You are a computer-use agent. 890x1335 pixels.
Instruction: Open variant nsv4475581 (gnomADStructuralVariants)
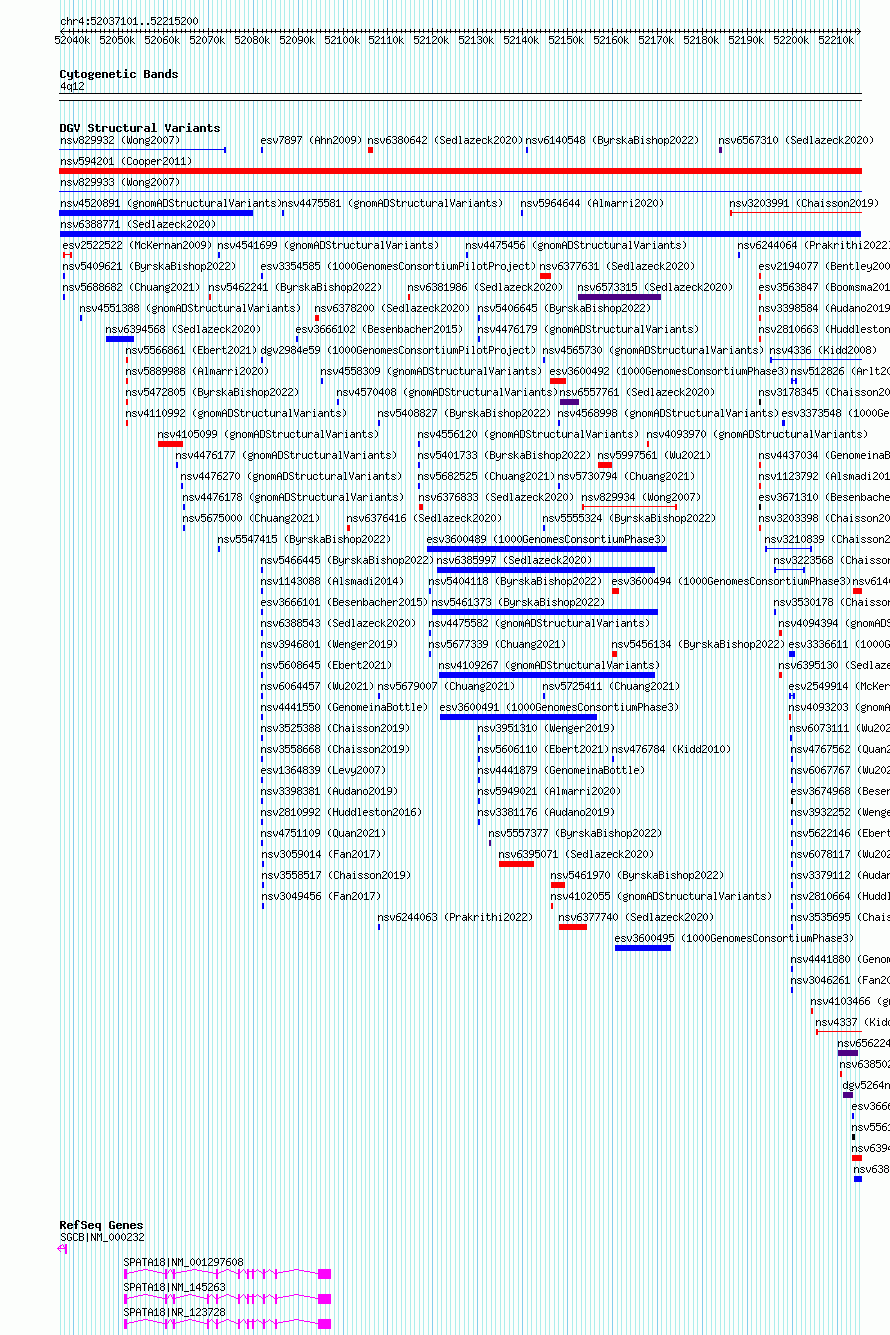point(391,203)
